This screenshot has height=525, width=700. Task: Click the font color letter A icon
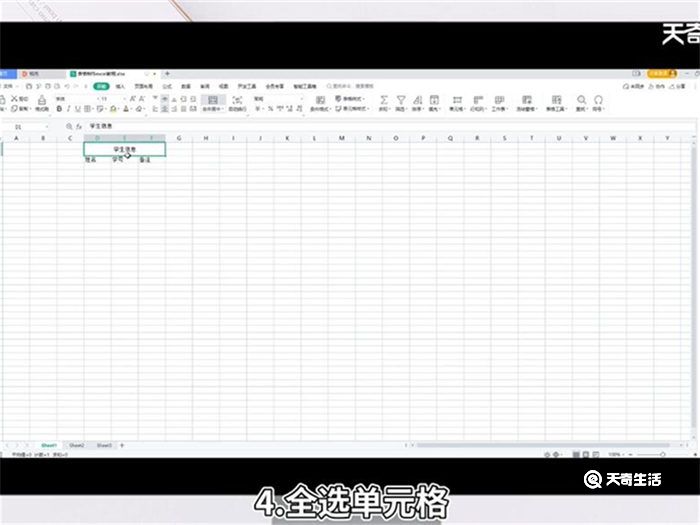pyautogui.click(x=126, y=109)
